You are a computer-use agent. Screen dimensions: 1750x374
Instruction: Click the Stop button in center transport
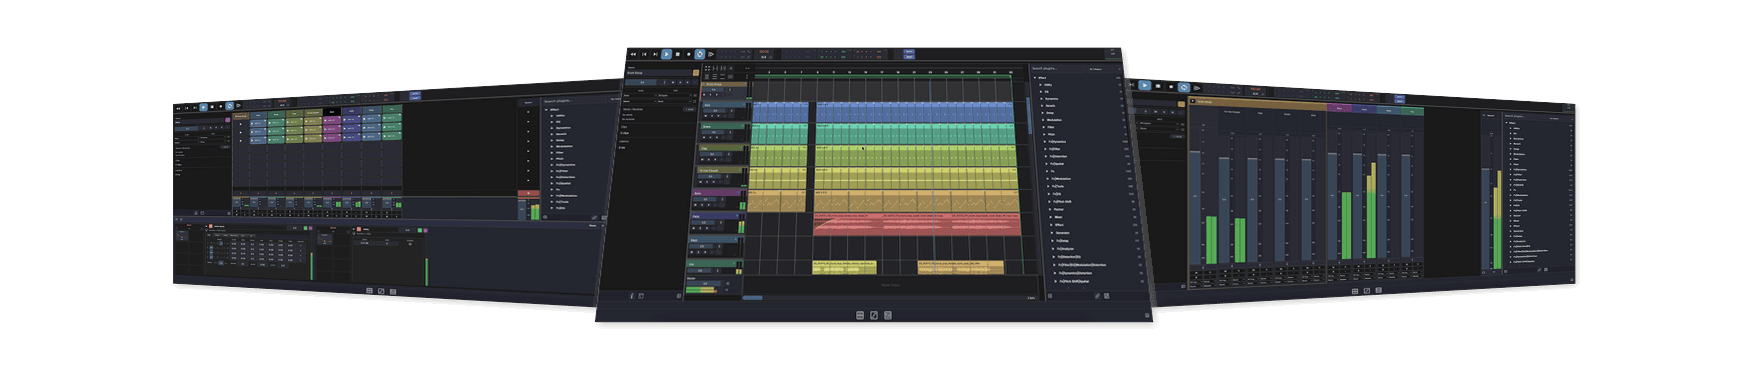(x=678, y=54)
